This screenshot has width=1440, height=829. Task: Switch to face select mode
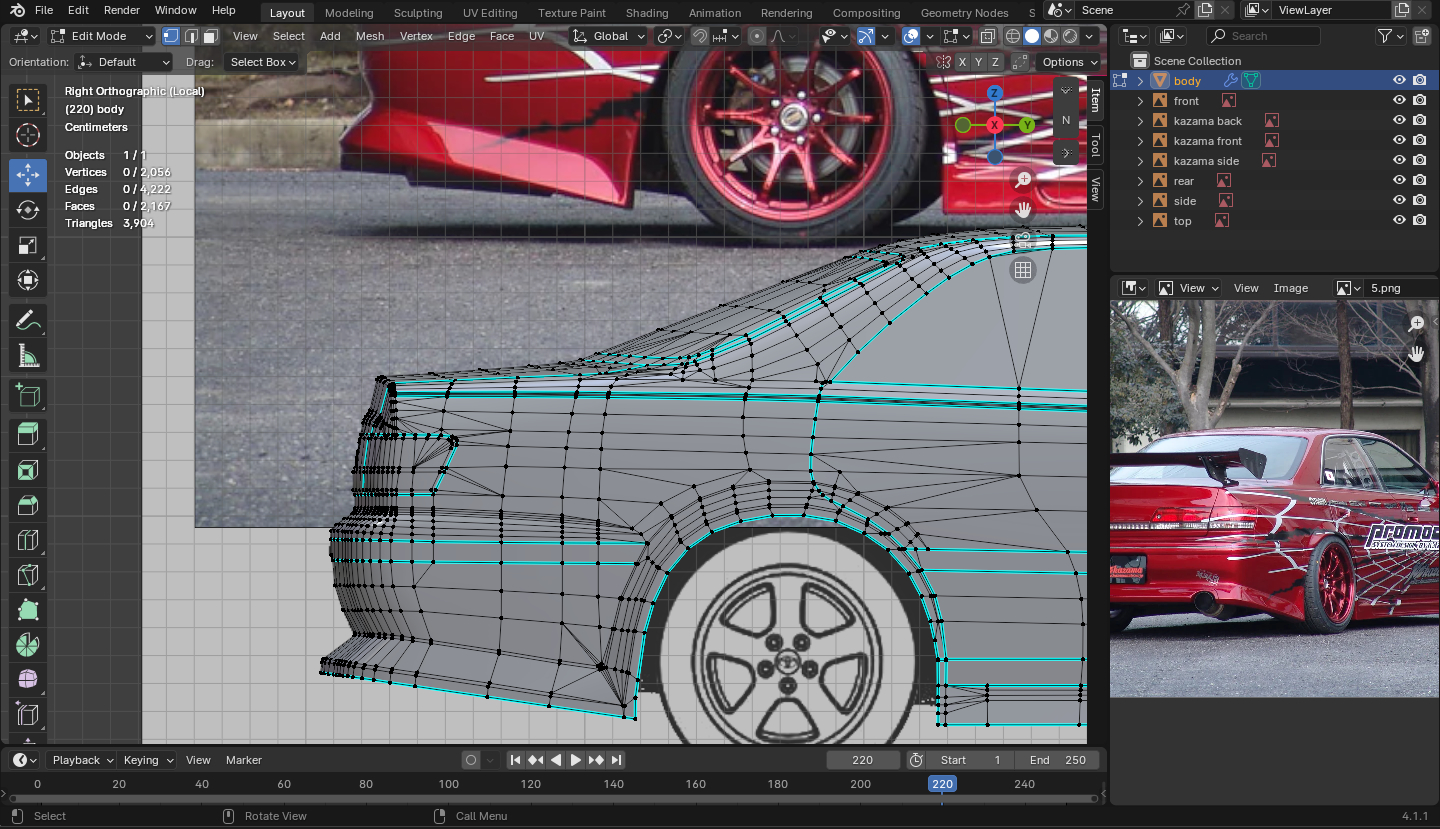210,36
